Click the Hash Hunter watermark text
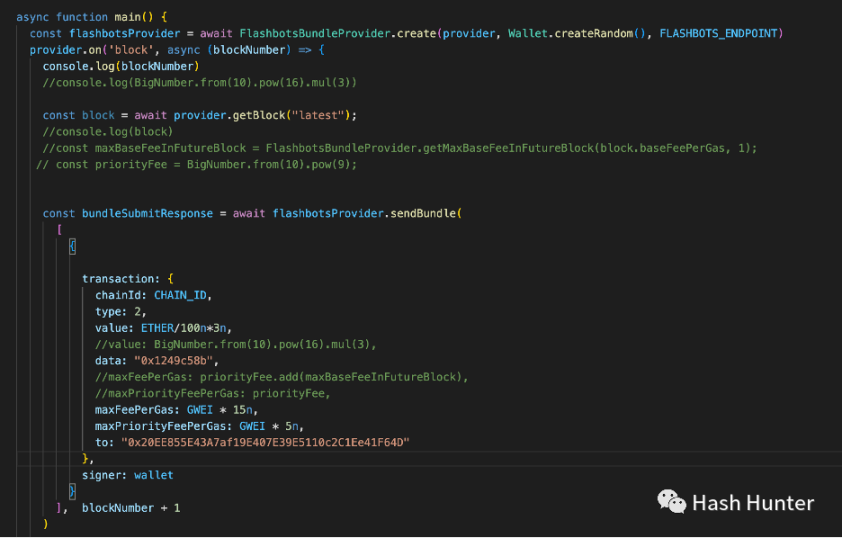The width and height of the screenshot is (842, 538). (x=753, y=503)
